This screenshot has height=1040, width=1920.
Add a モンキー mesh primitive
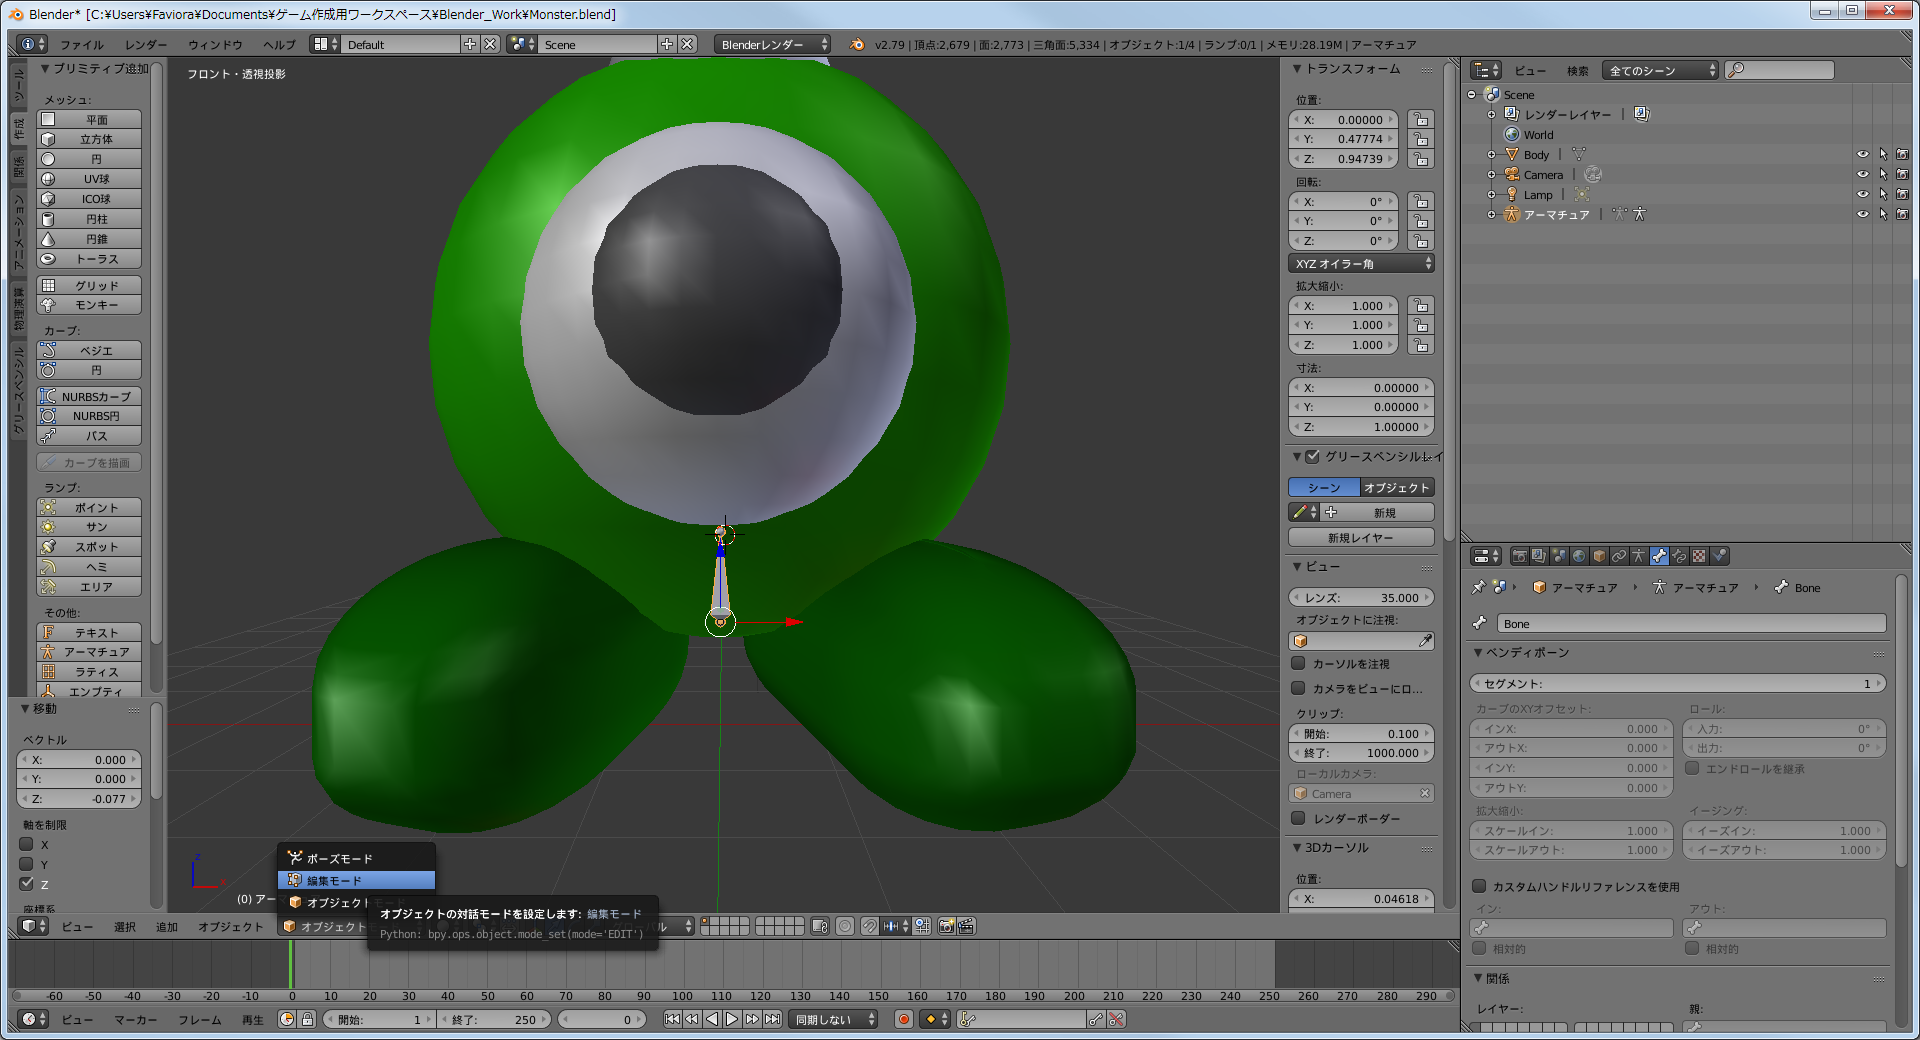[x=89, y=305]
